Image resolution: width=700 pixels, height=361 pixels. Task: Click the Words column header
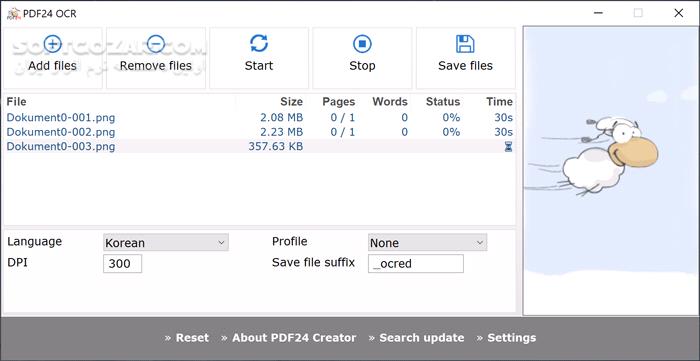pos(390,102)
